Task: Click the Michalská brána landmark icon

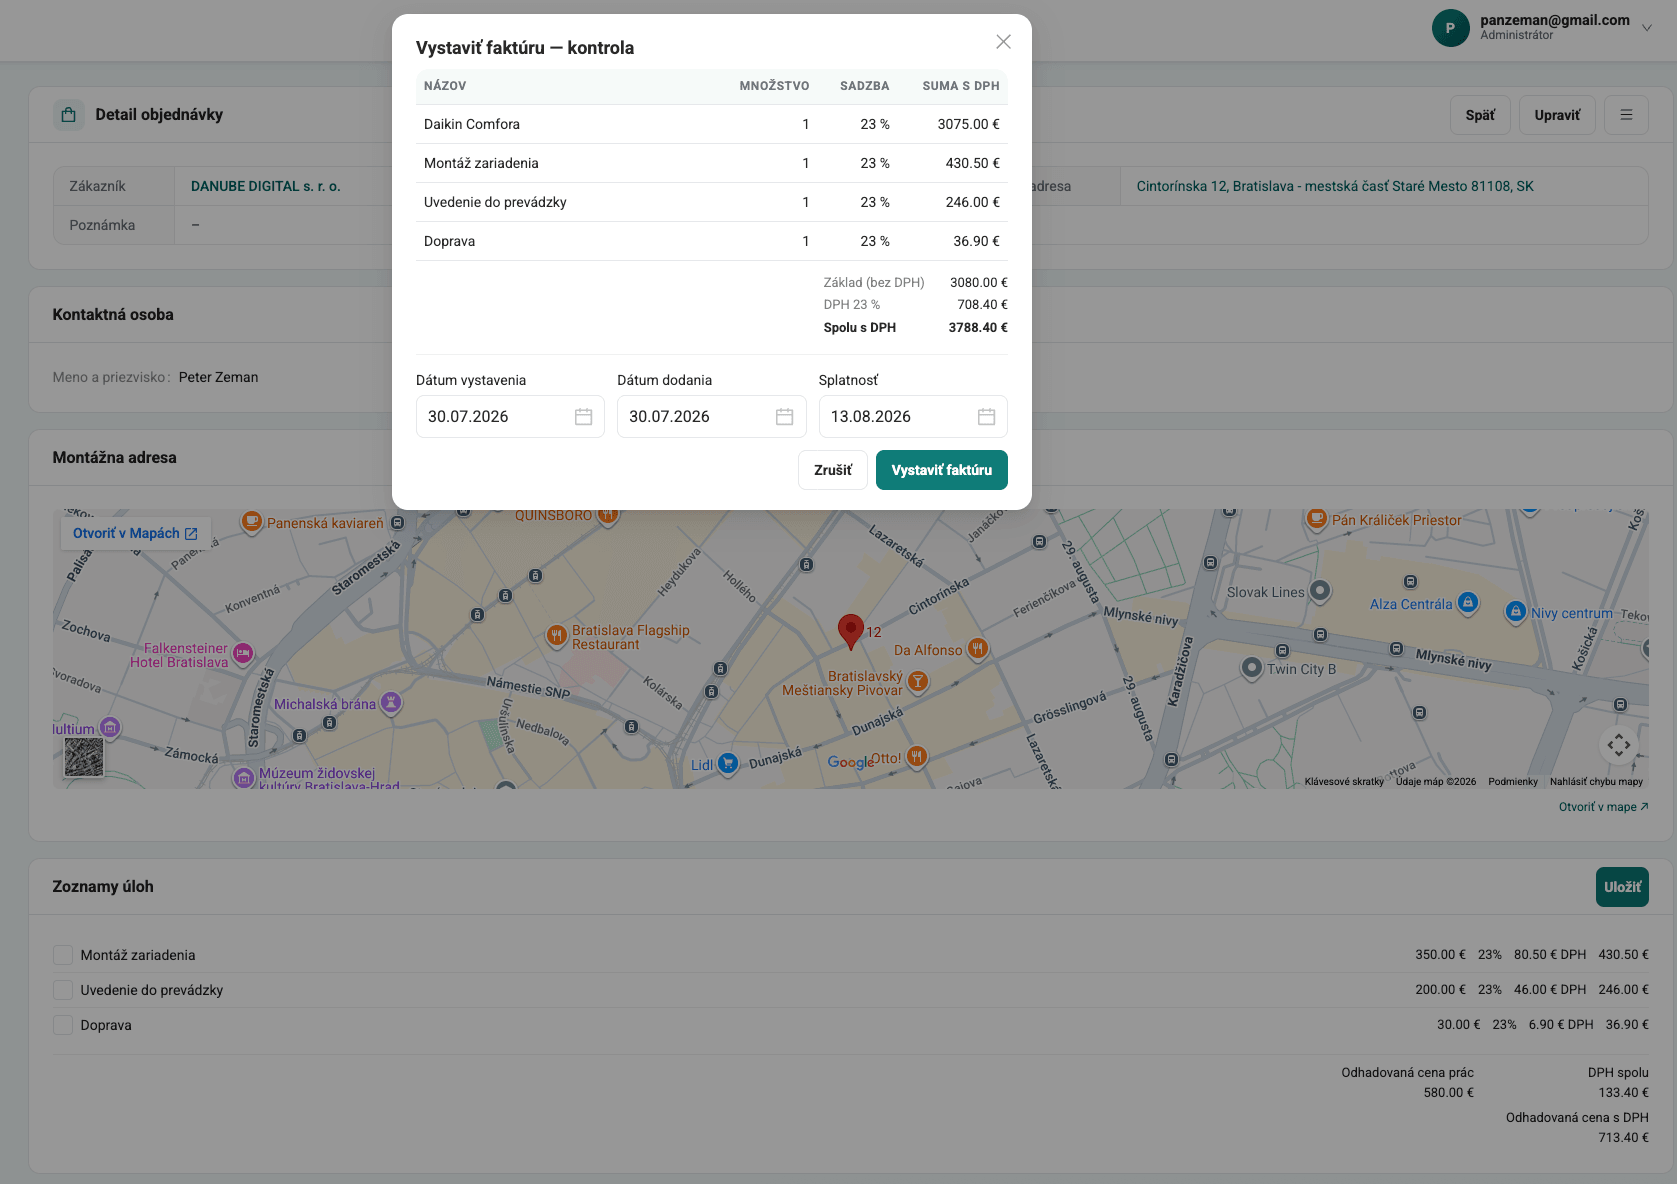Action: [391, 703]
